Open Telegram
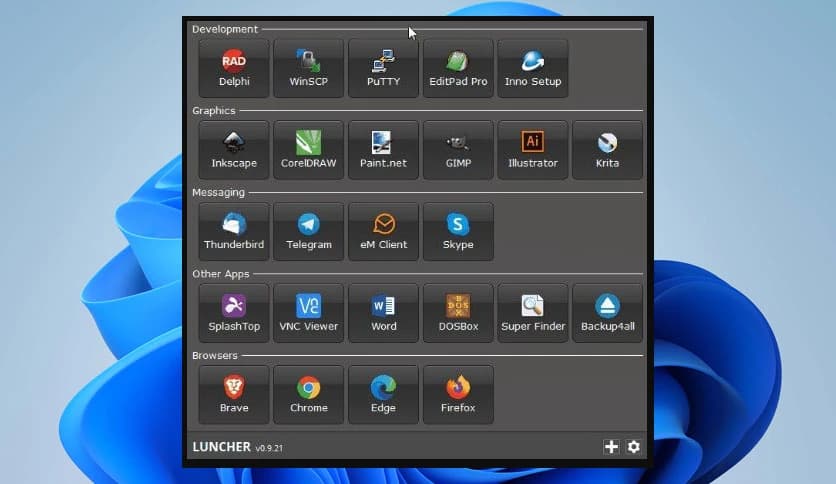Image resolution: width=836 pixels, height=484 pixels. coord(309,232)
